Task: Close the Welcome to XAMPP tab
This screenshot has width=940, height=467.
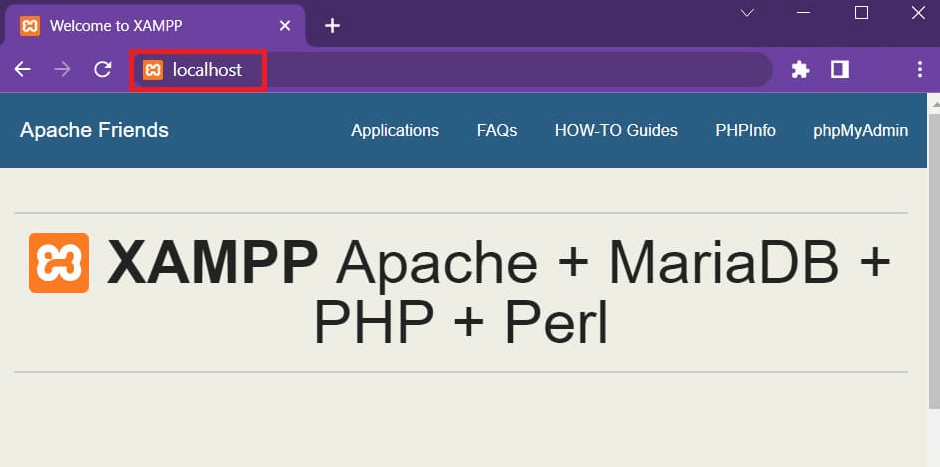Action: pyautogui.click(x=286, y=26)
